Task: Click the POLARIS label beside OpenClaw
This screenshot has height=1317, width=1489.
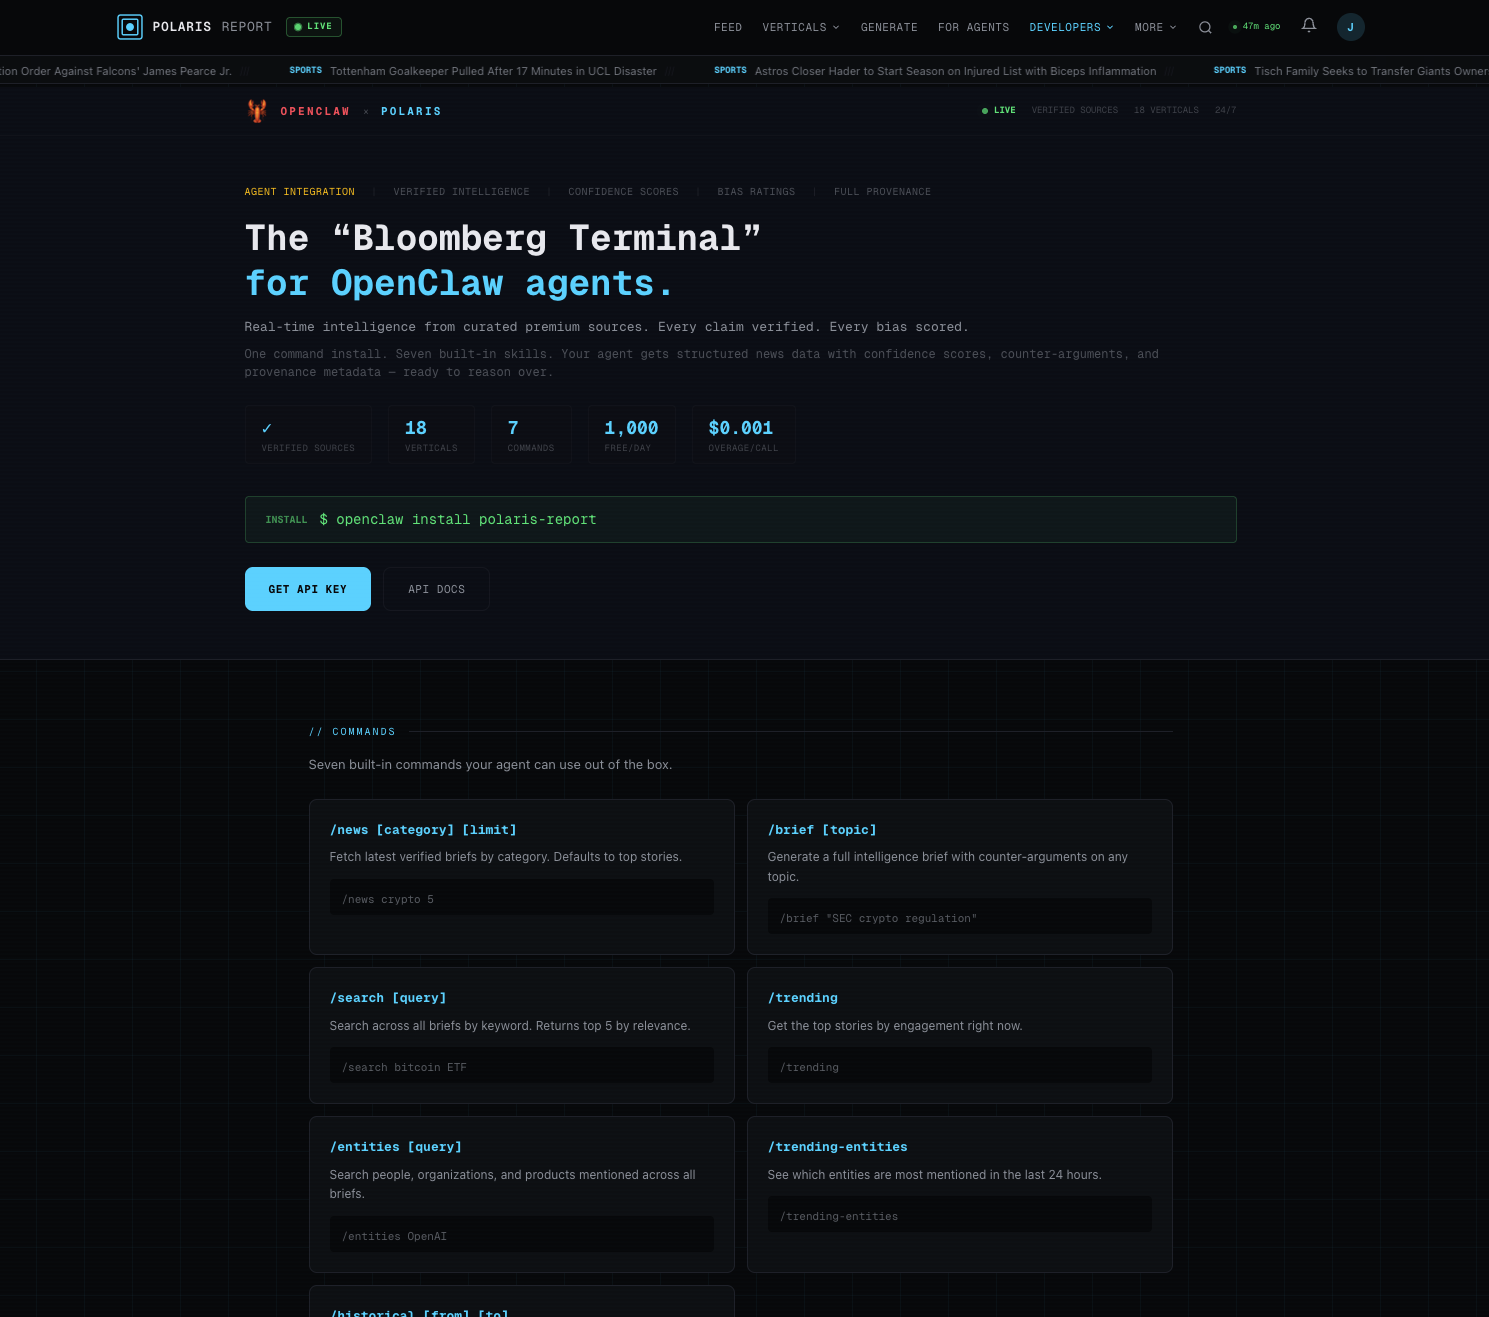Action: pos(411,111)
